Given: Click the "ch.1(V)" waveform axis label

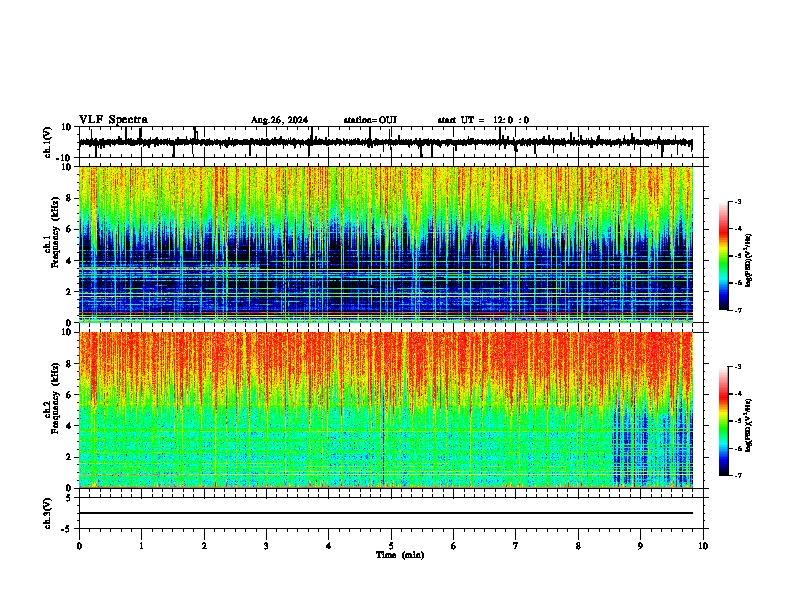Looking at the screenshot, I should pyautogui.click(x=48, y=142).
